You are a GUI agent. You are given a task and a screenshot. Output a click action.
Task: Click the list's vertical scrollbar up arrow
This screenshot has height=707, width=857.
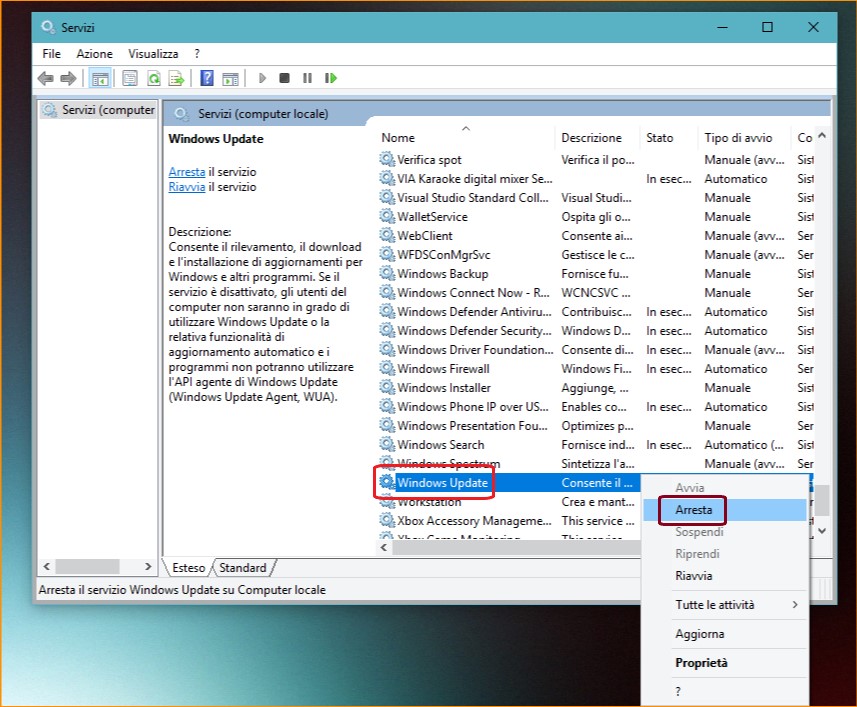[821, 135]
